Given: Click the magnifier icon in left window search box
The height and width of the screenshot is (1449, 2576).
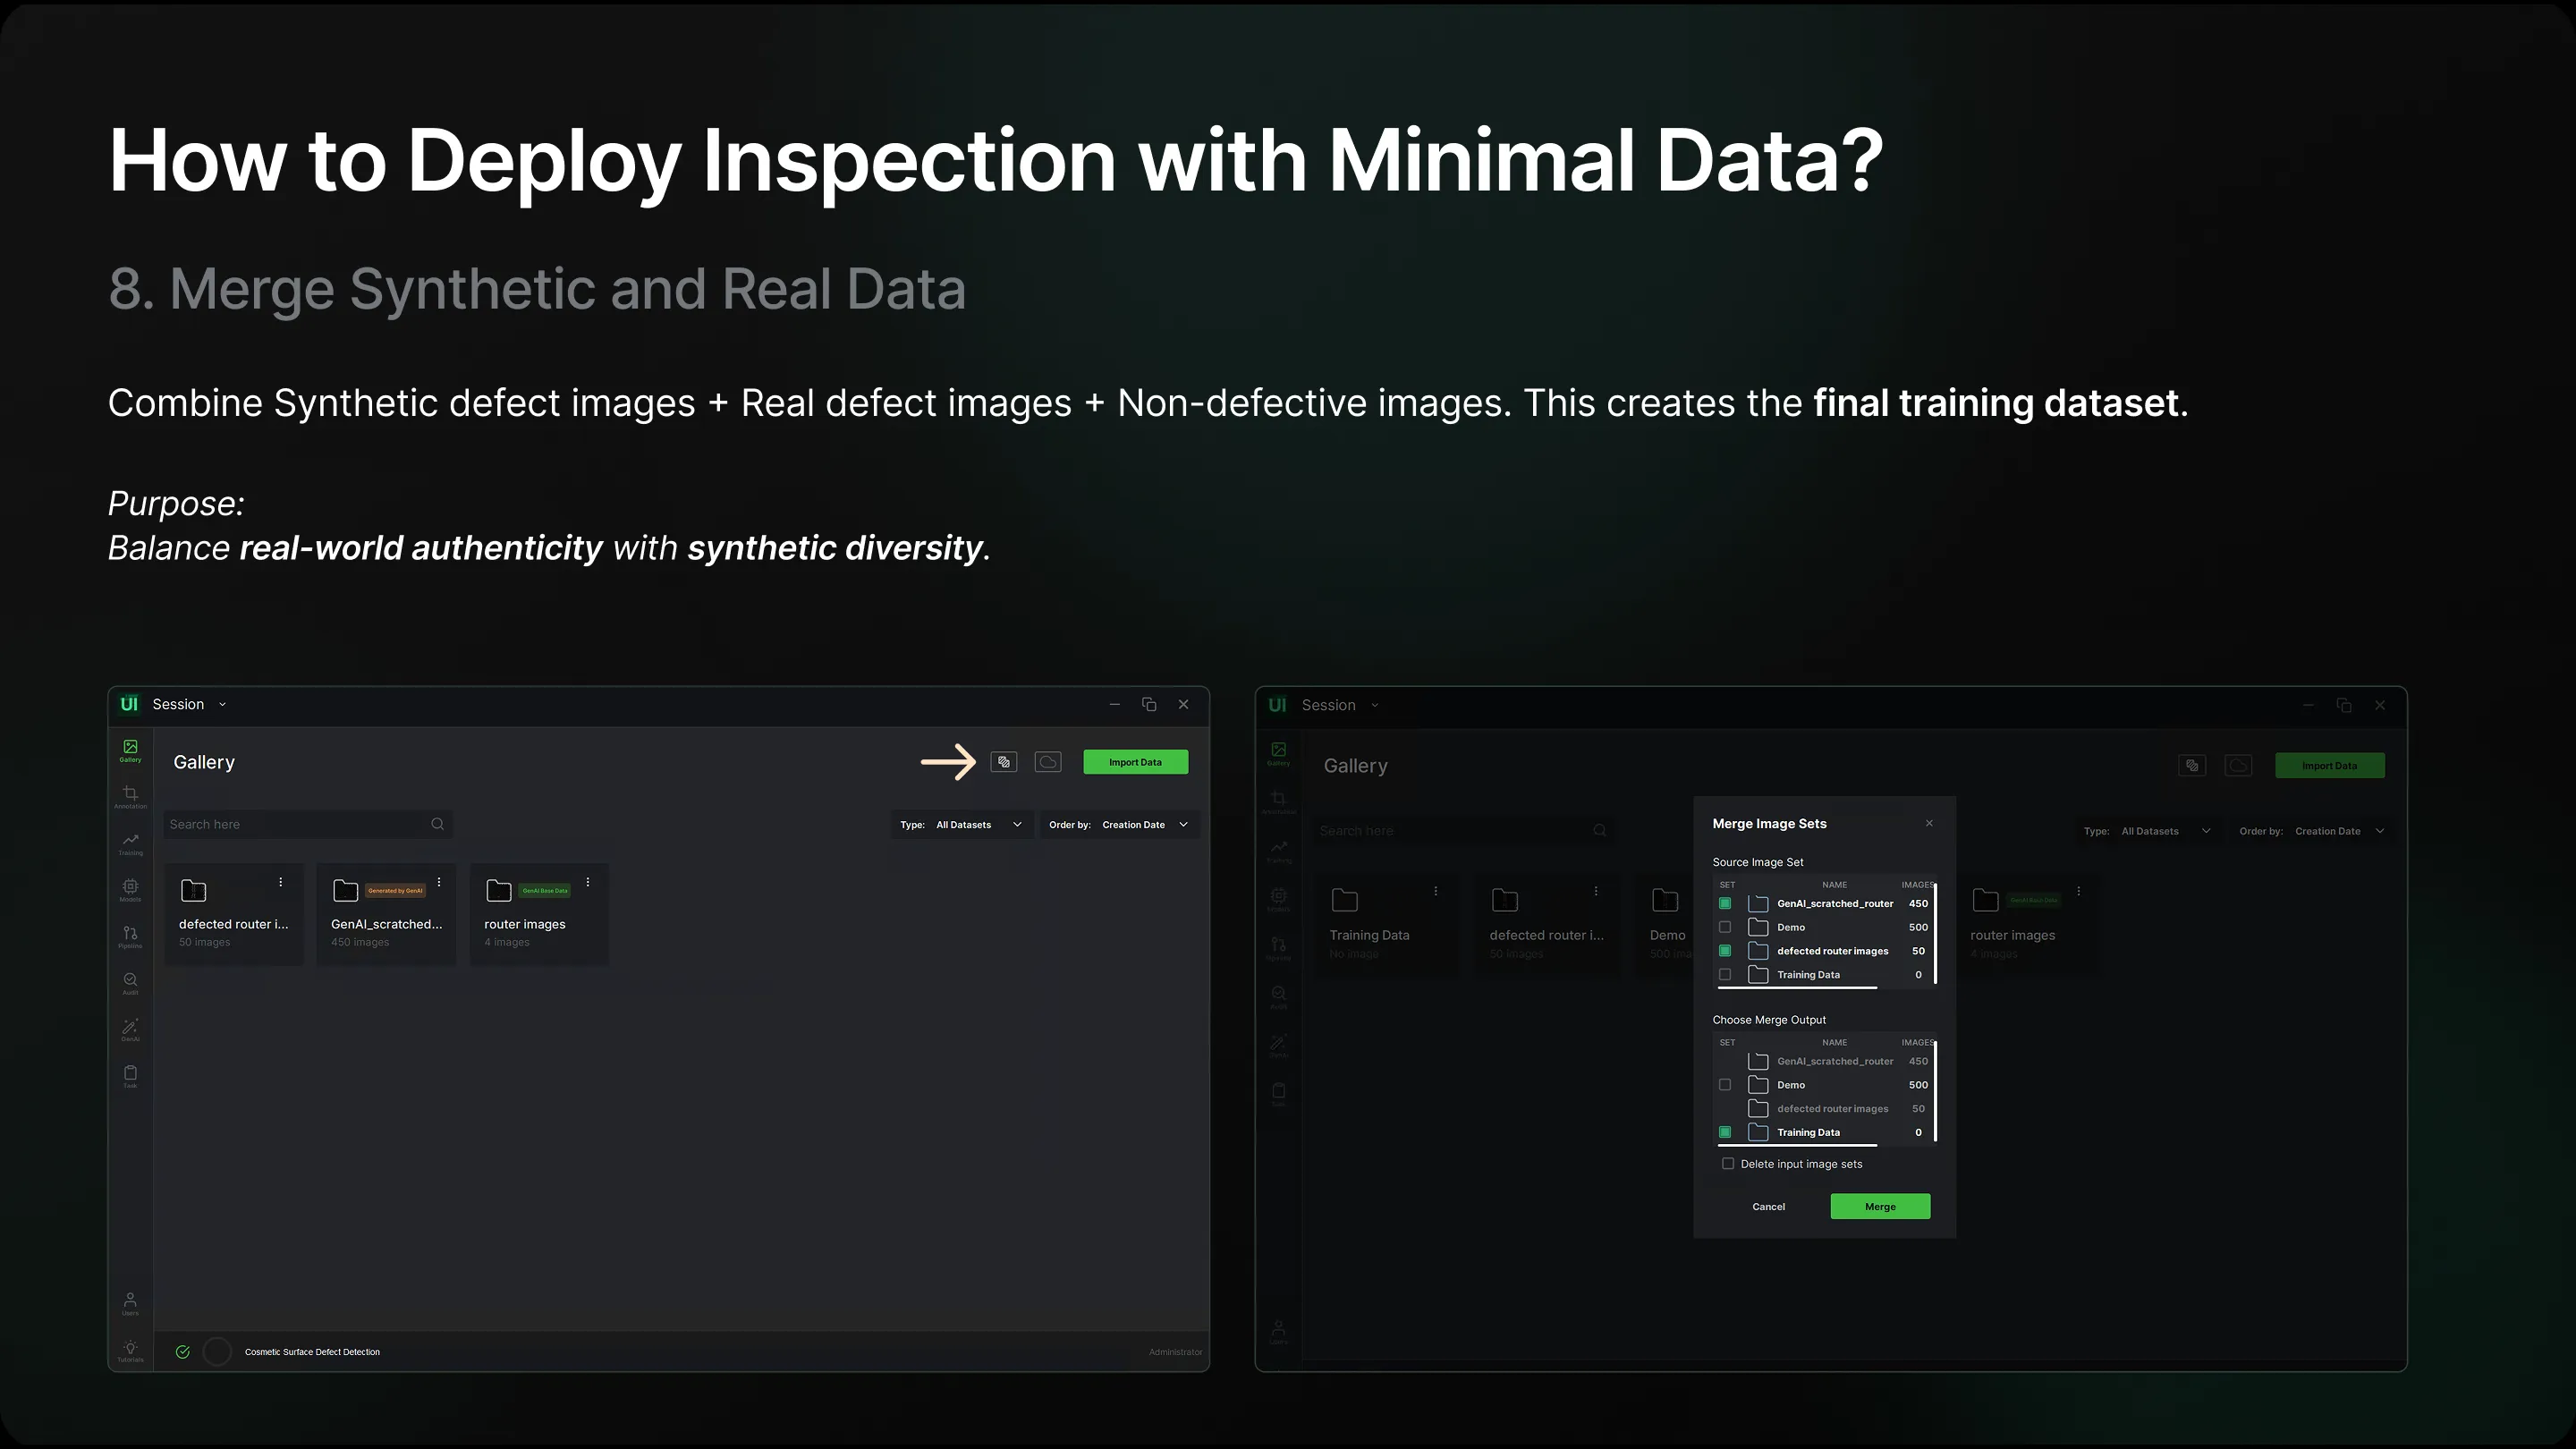Looking at the screenshot, I should point(437,824).
